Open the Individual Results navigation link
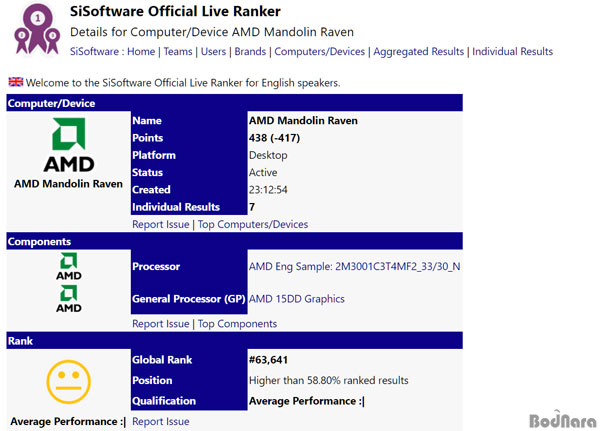600x431 pixels. (512, 51)
